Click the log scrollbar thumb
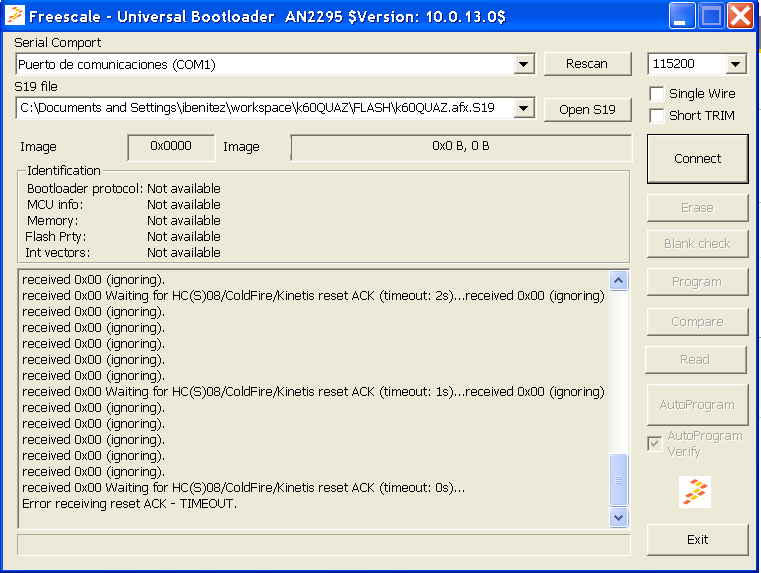Screen dimensions: 761x573 click(x=618, y=480)
